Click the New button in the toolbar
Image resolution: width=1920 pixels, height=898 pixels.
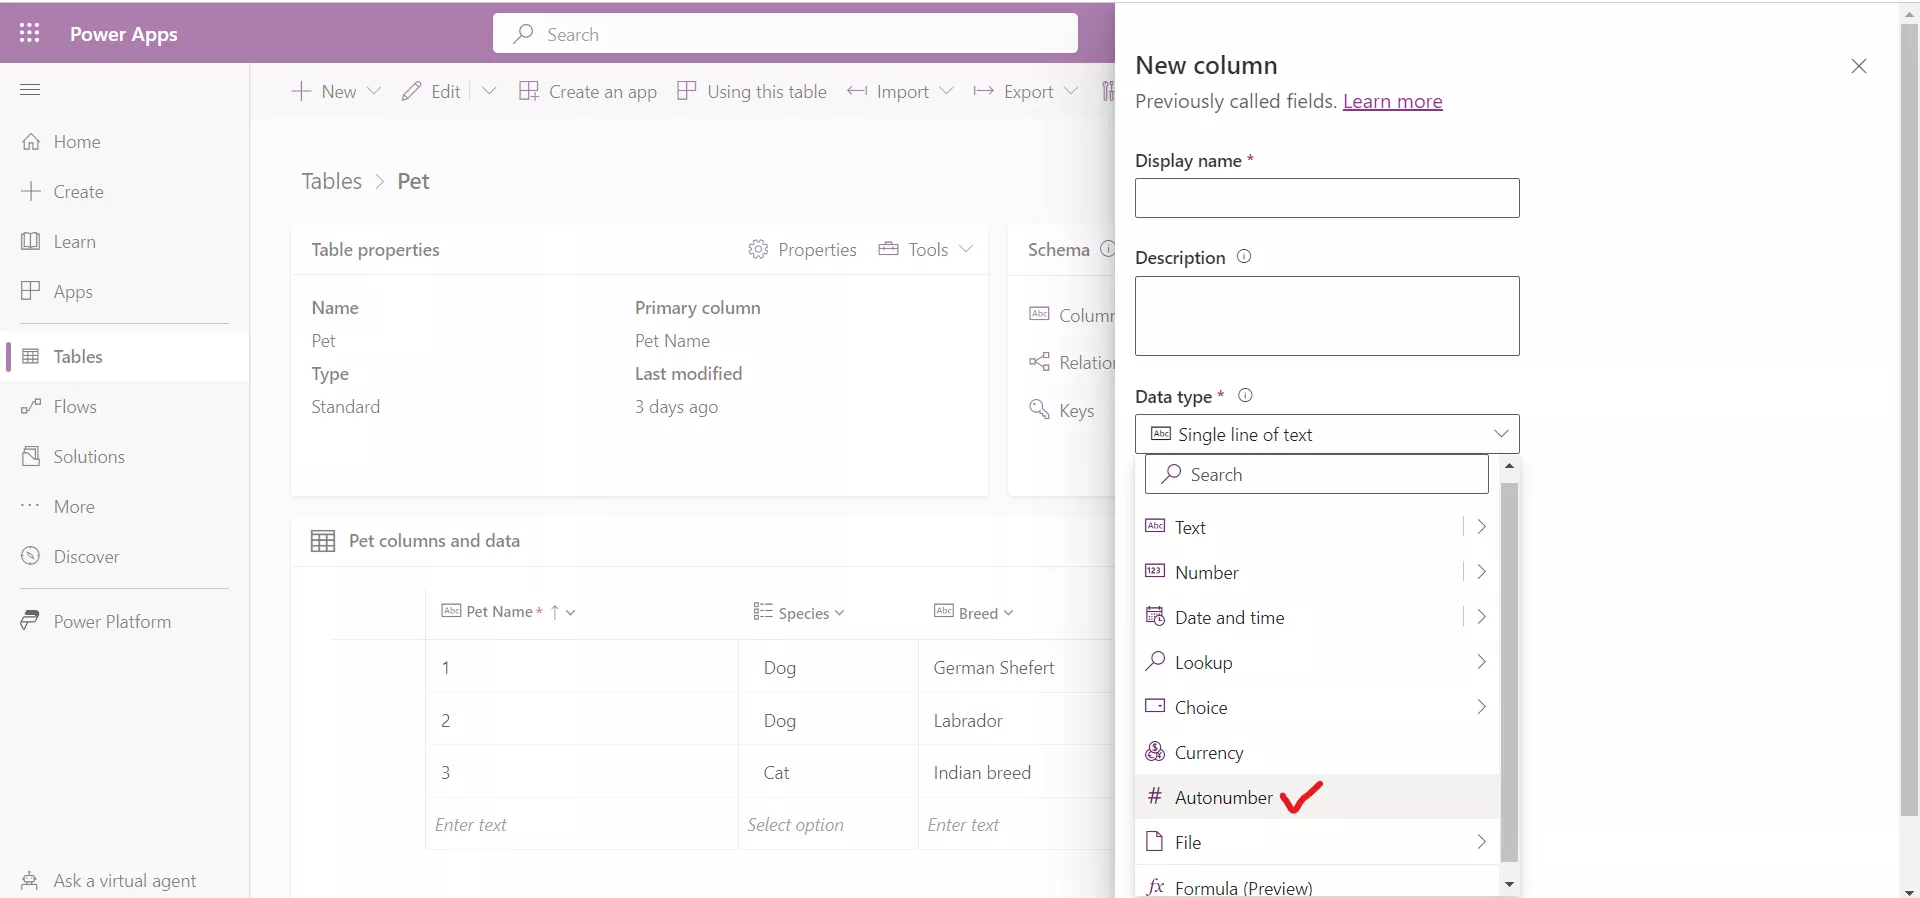pos(324,92)
